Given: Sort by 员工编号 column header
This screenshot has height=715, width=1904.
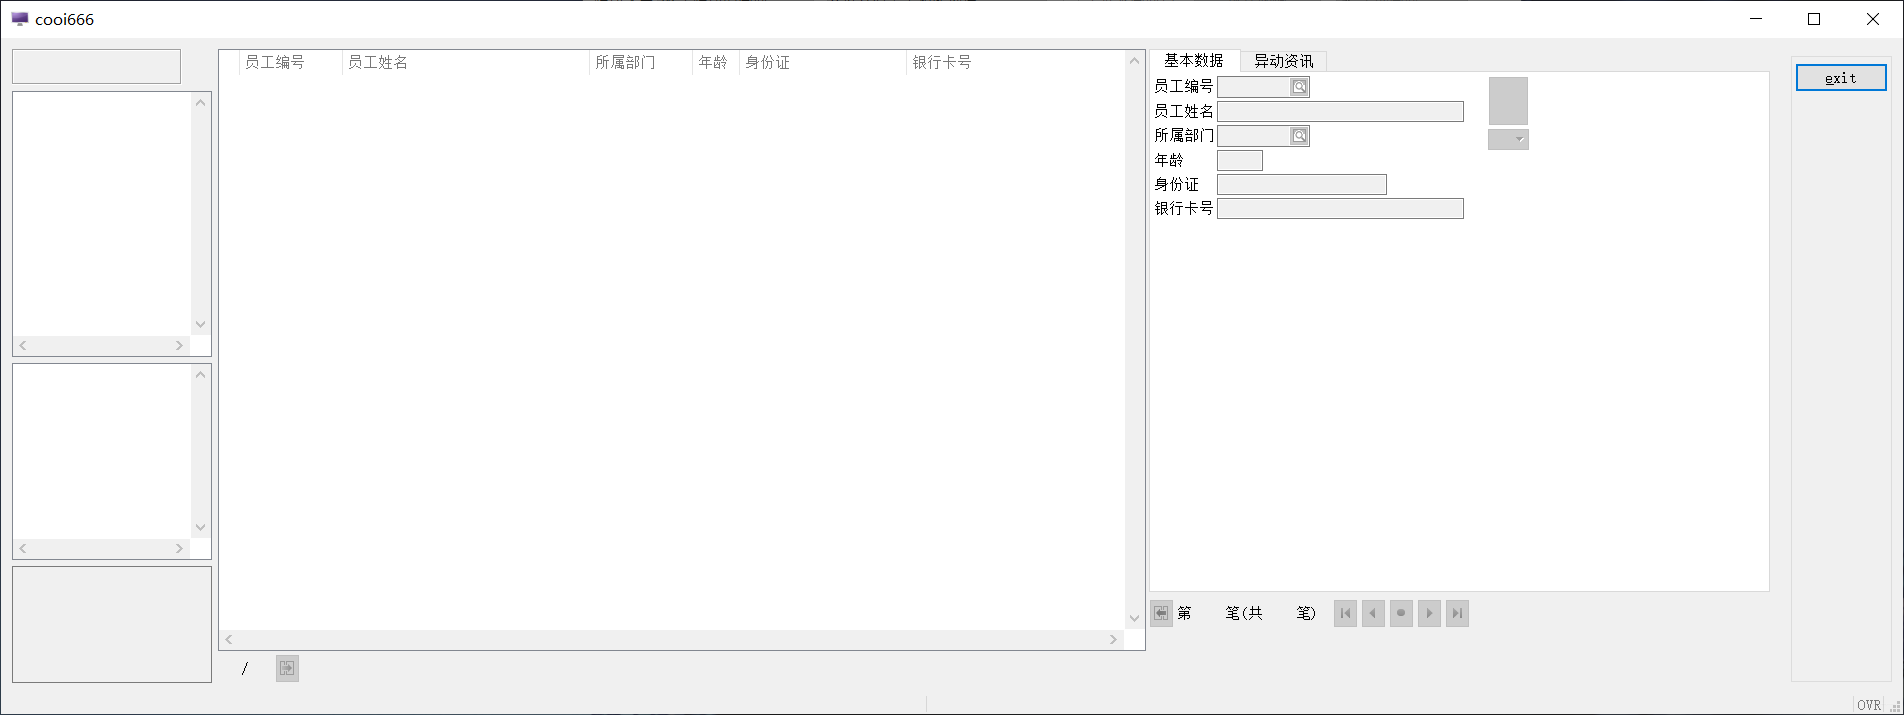Looking at the screenshot, I should click(291, 62).
